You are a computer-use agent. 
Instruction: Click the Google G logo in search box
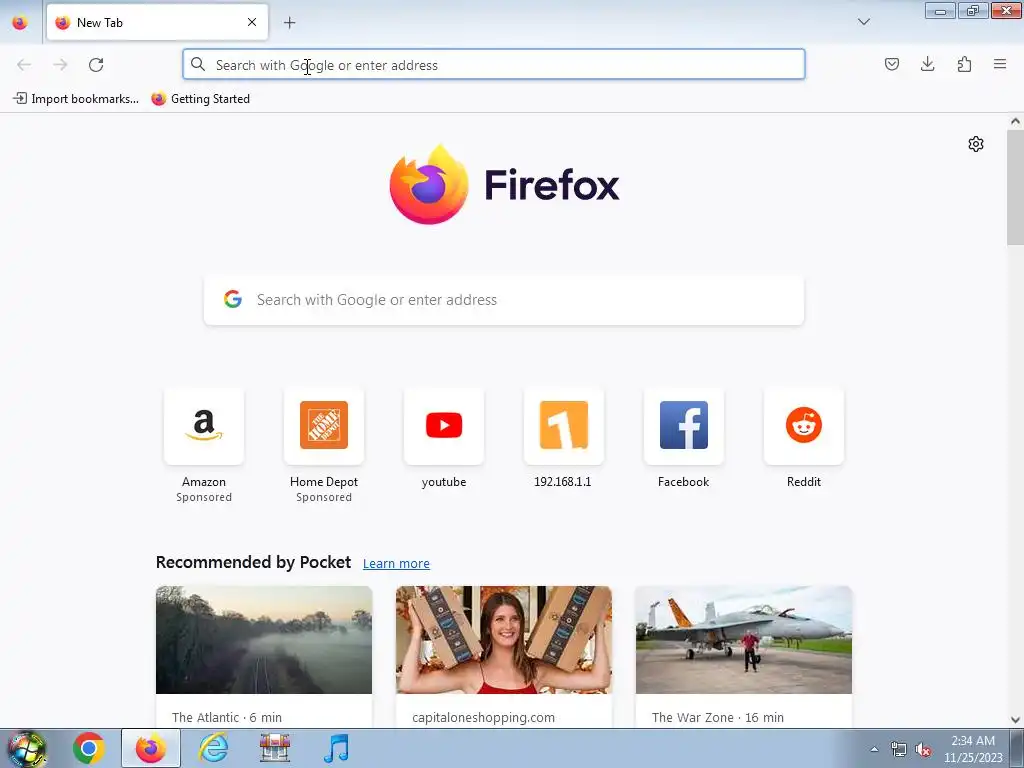tap(233, 299)
